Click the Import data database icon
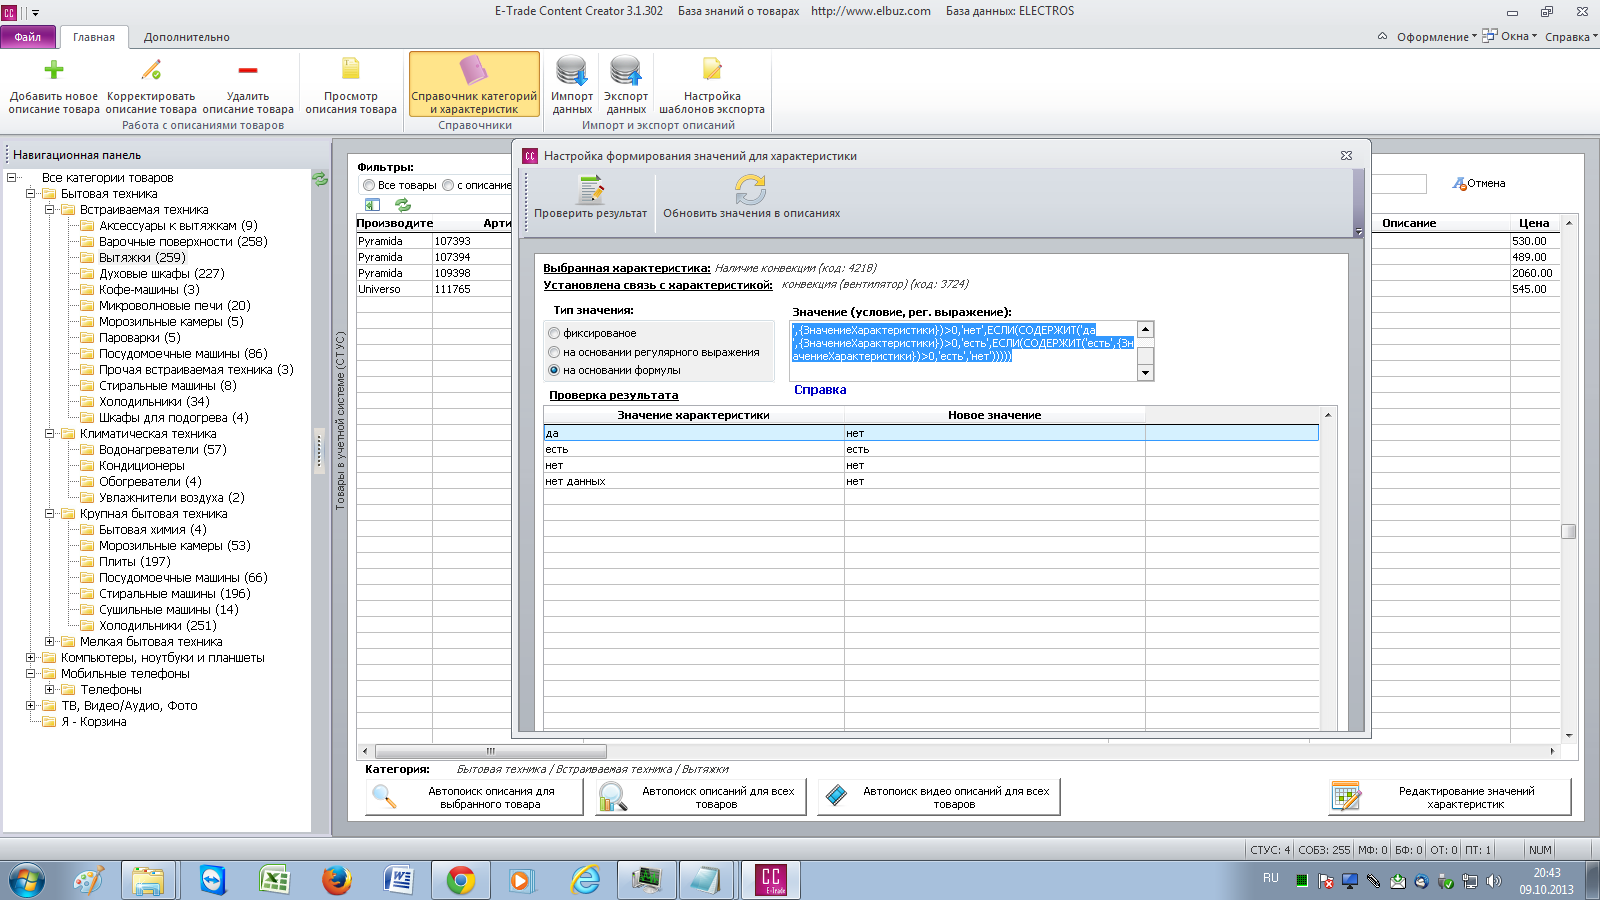The height and width of the screenshot is (900, 1600). [572, 70]
